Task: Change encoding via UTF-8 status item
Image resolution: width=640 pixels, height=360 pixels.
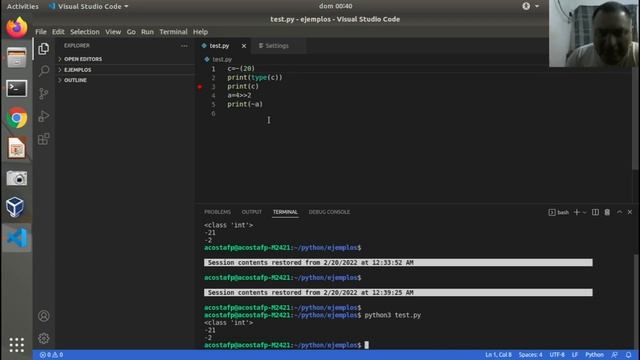Action: (x=557, y=355)
